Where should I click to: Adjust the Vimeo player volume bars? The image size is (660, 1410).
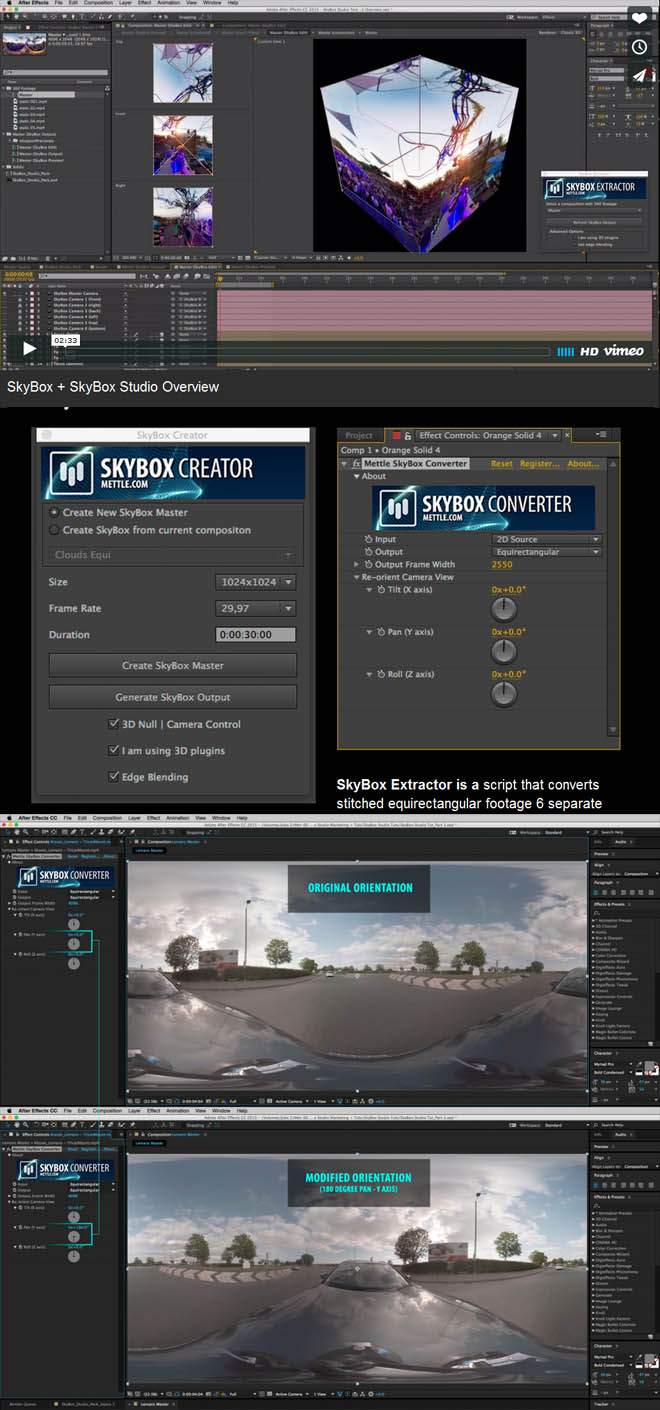point(565,351)
